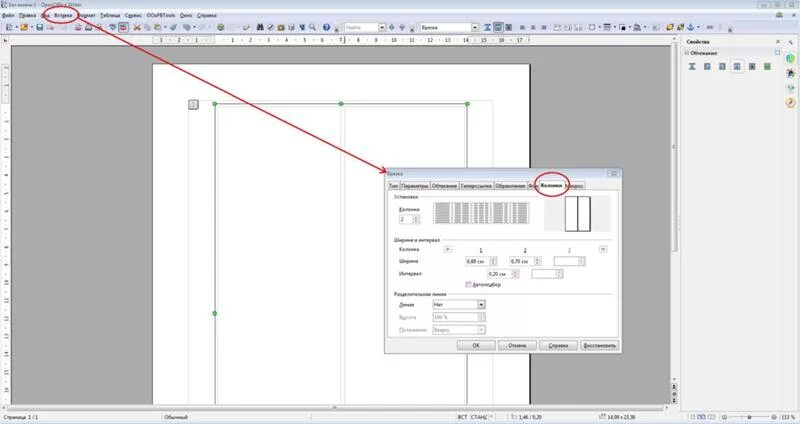Click the Обычный page style in status bar

click(x=176, y=417)
